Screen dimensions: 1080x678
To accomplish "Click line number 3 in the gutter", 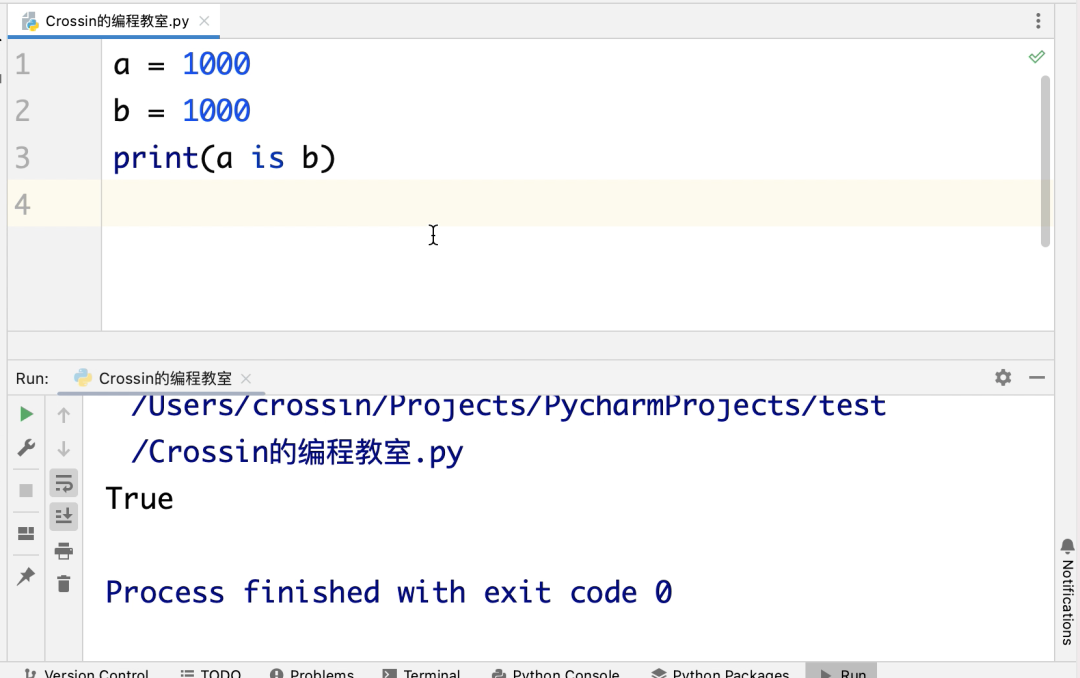I will pyautogui.click(x=23, y=158).
